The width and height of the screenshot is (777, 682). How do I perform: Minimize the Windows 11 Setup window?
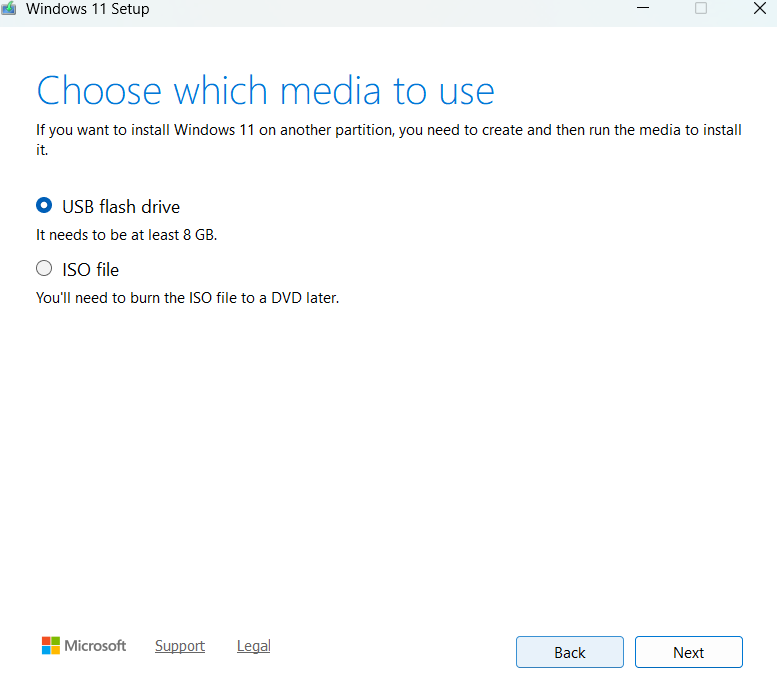point(643,8)
